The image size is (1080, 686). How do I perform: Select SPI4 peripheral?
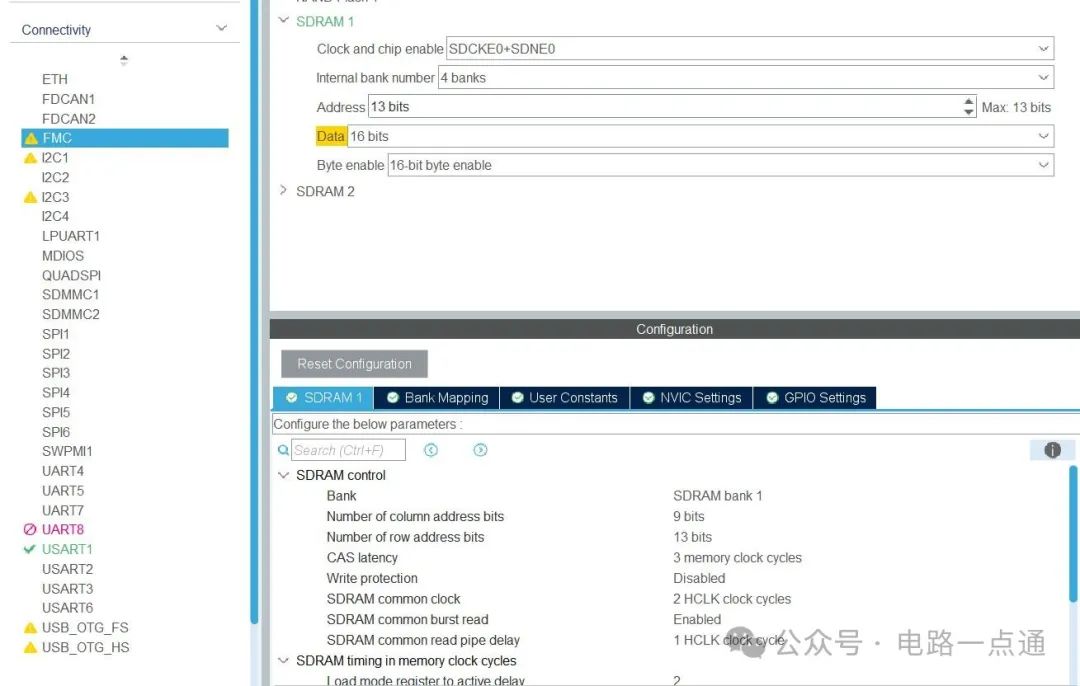coord(56,393)
